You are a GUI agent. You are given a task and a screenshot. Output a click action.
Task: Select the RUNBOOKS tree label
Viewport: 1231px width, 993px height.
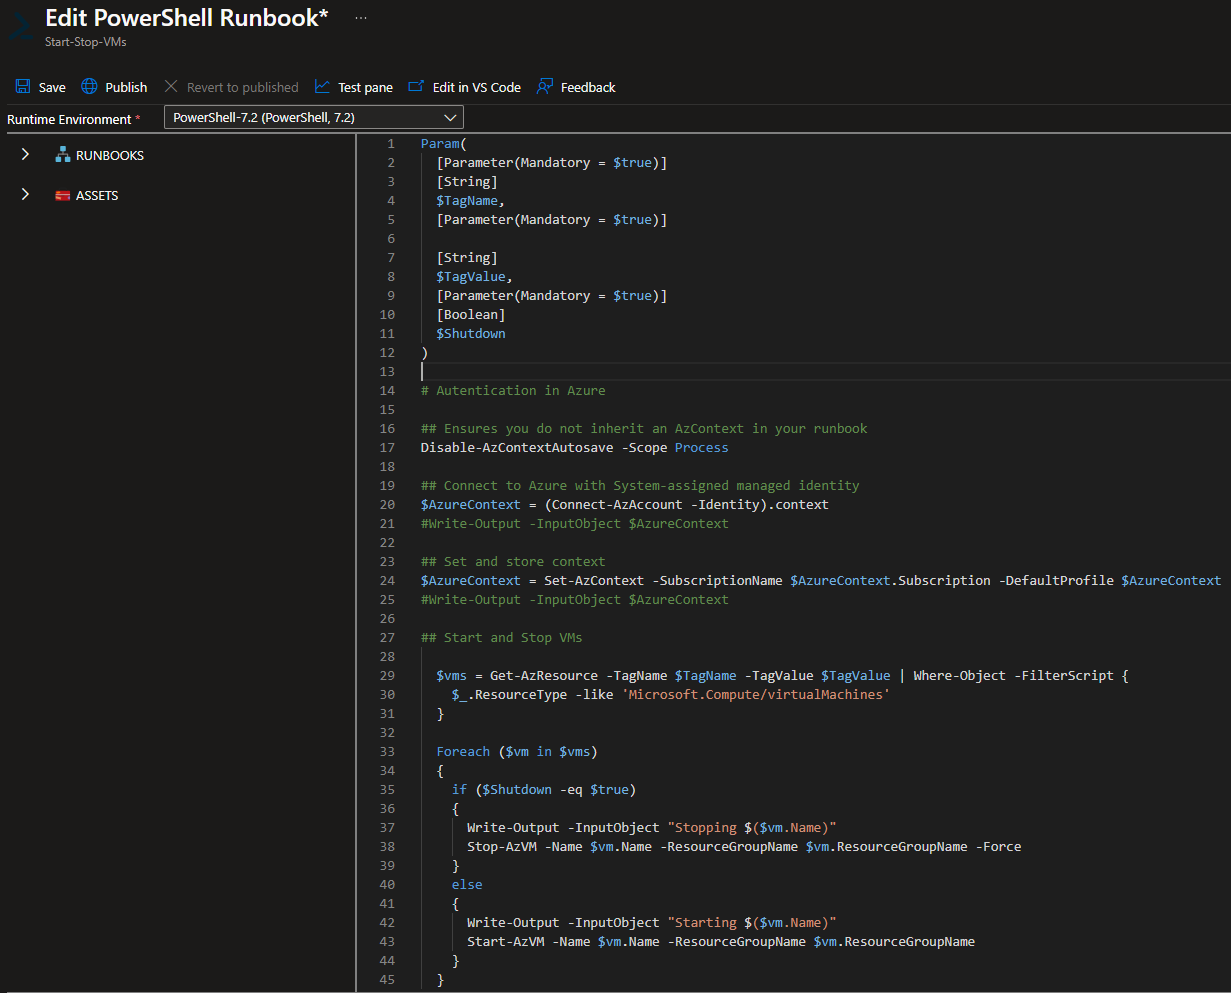click(x=110, y=155)
